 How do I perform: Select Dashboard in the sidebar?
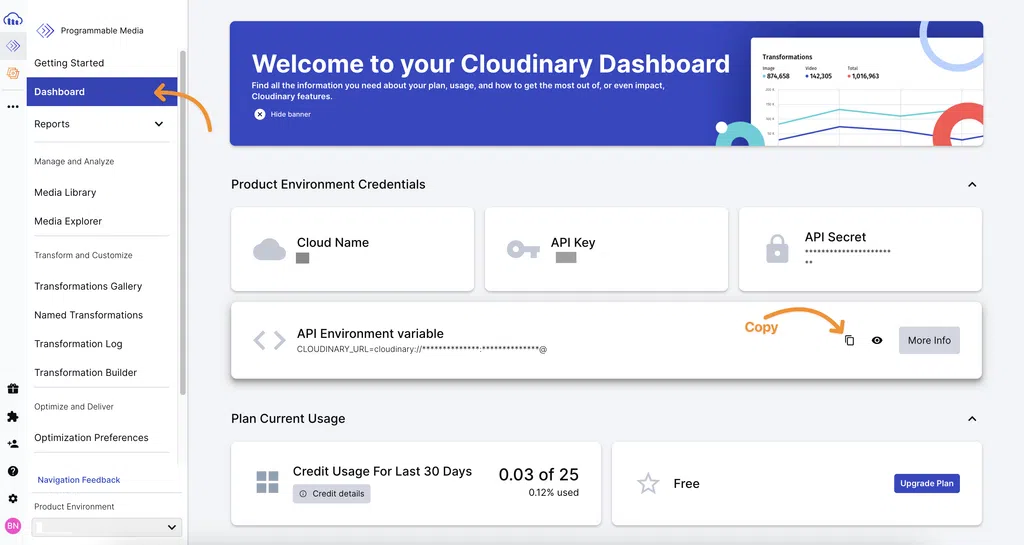(102, 91)
